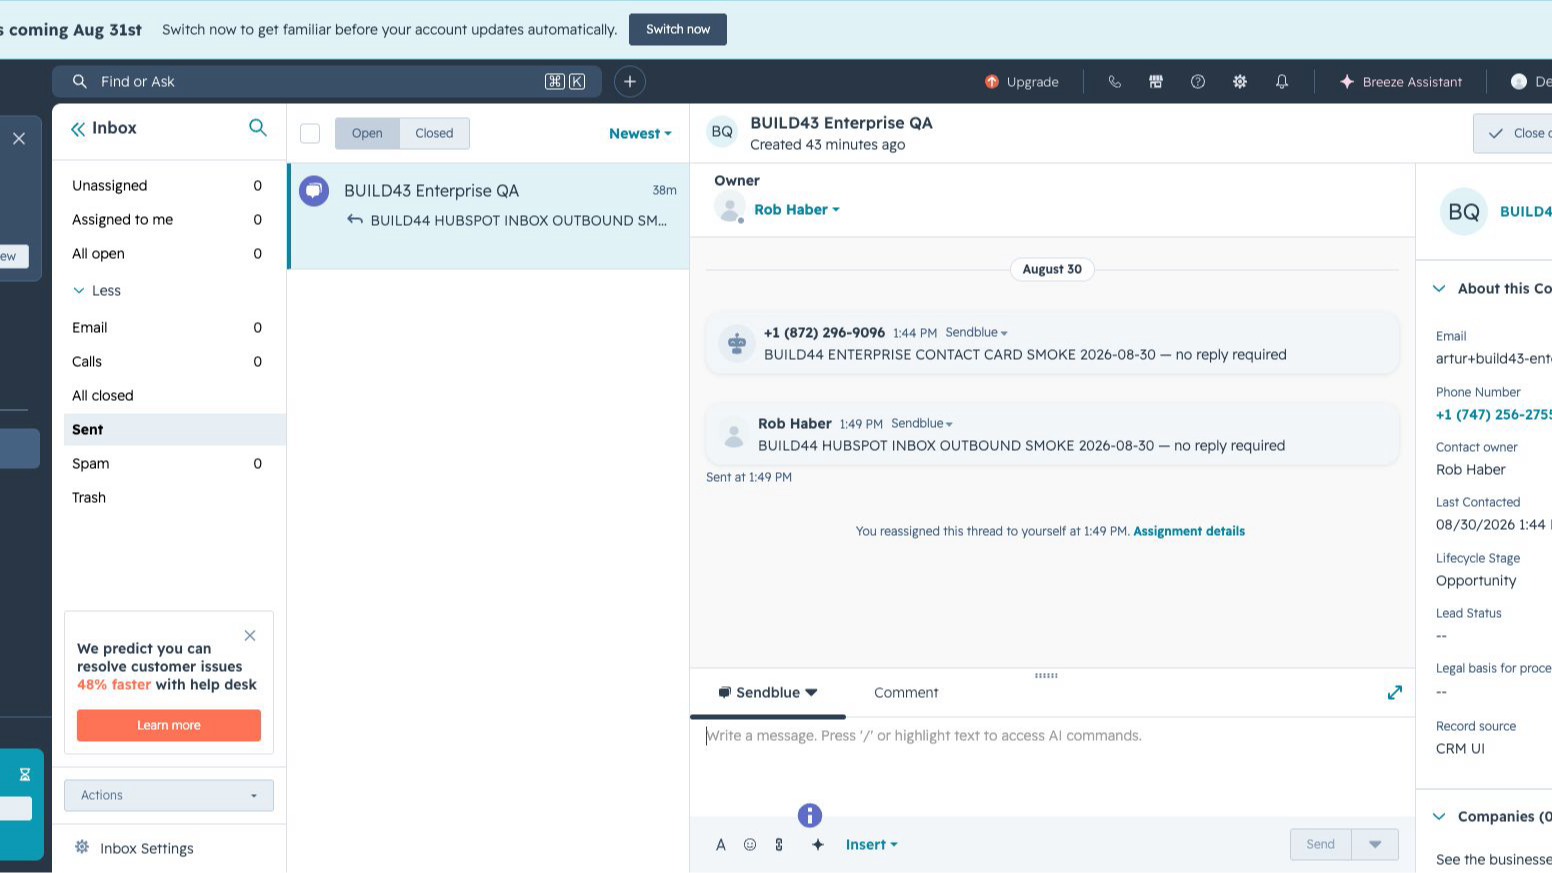Select the Sent view

[174, 430]
